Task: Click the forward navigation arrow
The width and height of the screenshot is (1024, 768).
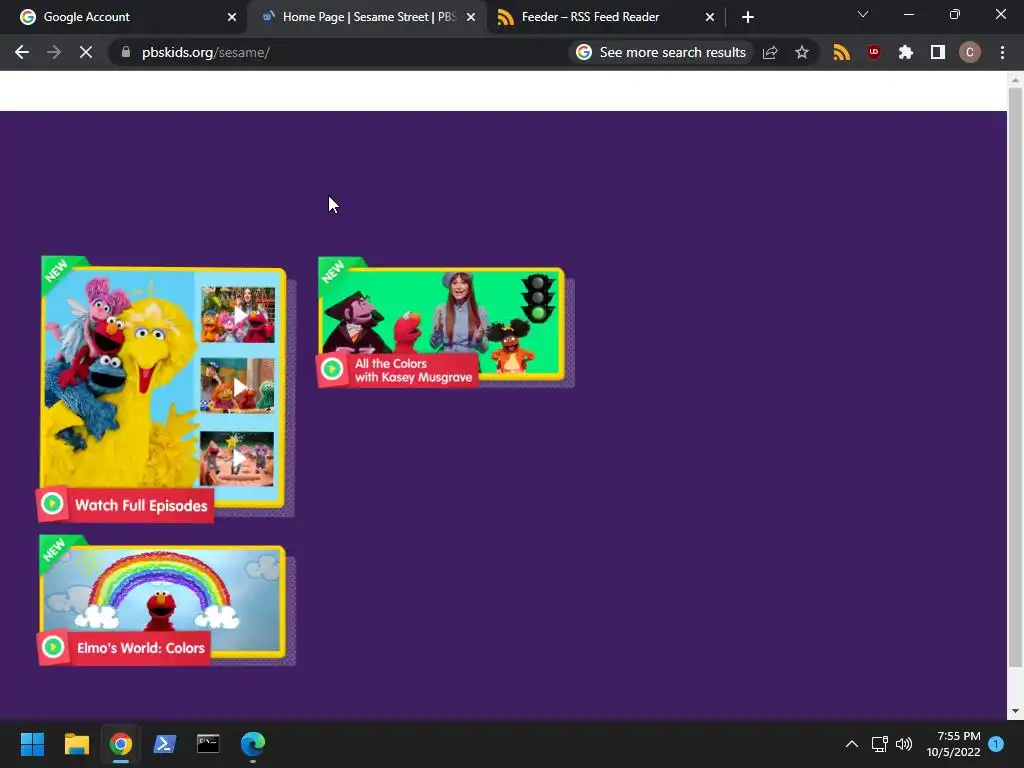Action: coord(54,52)
